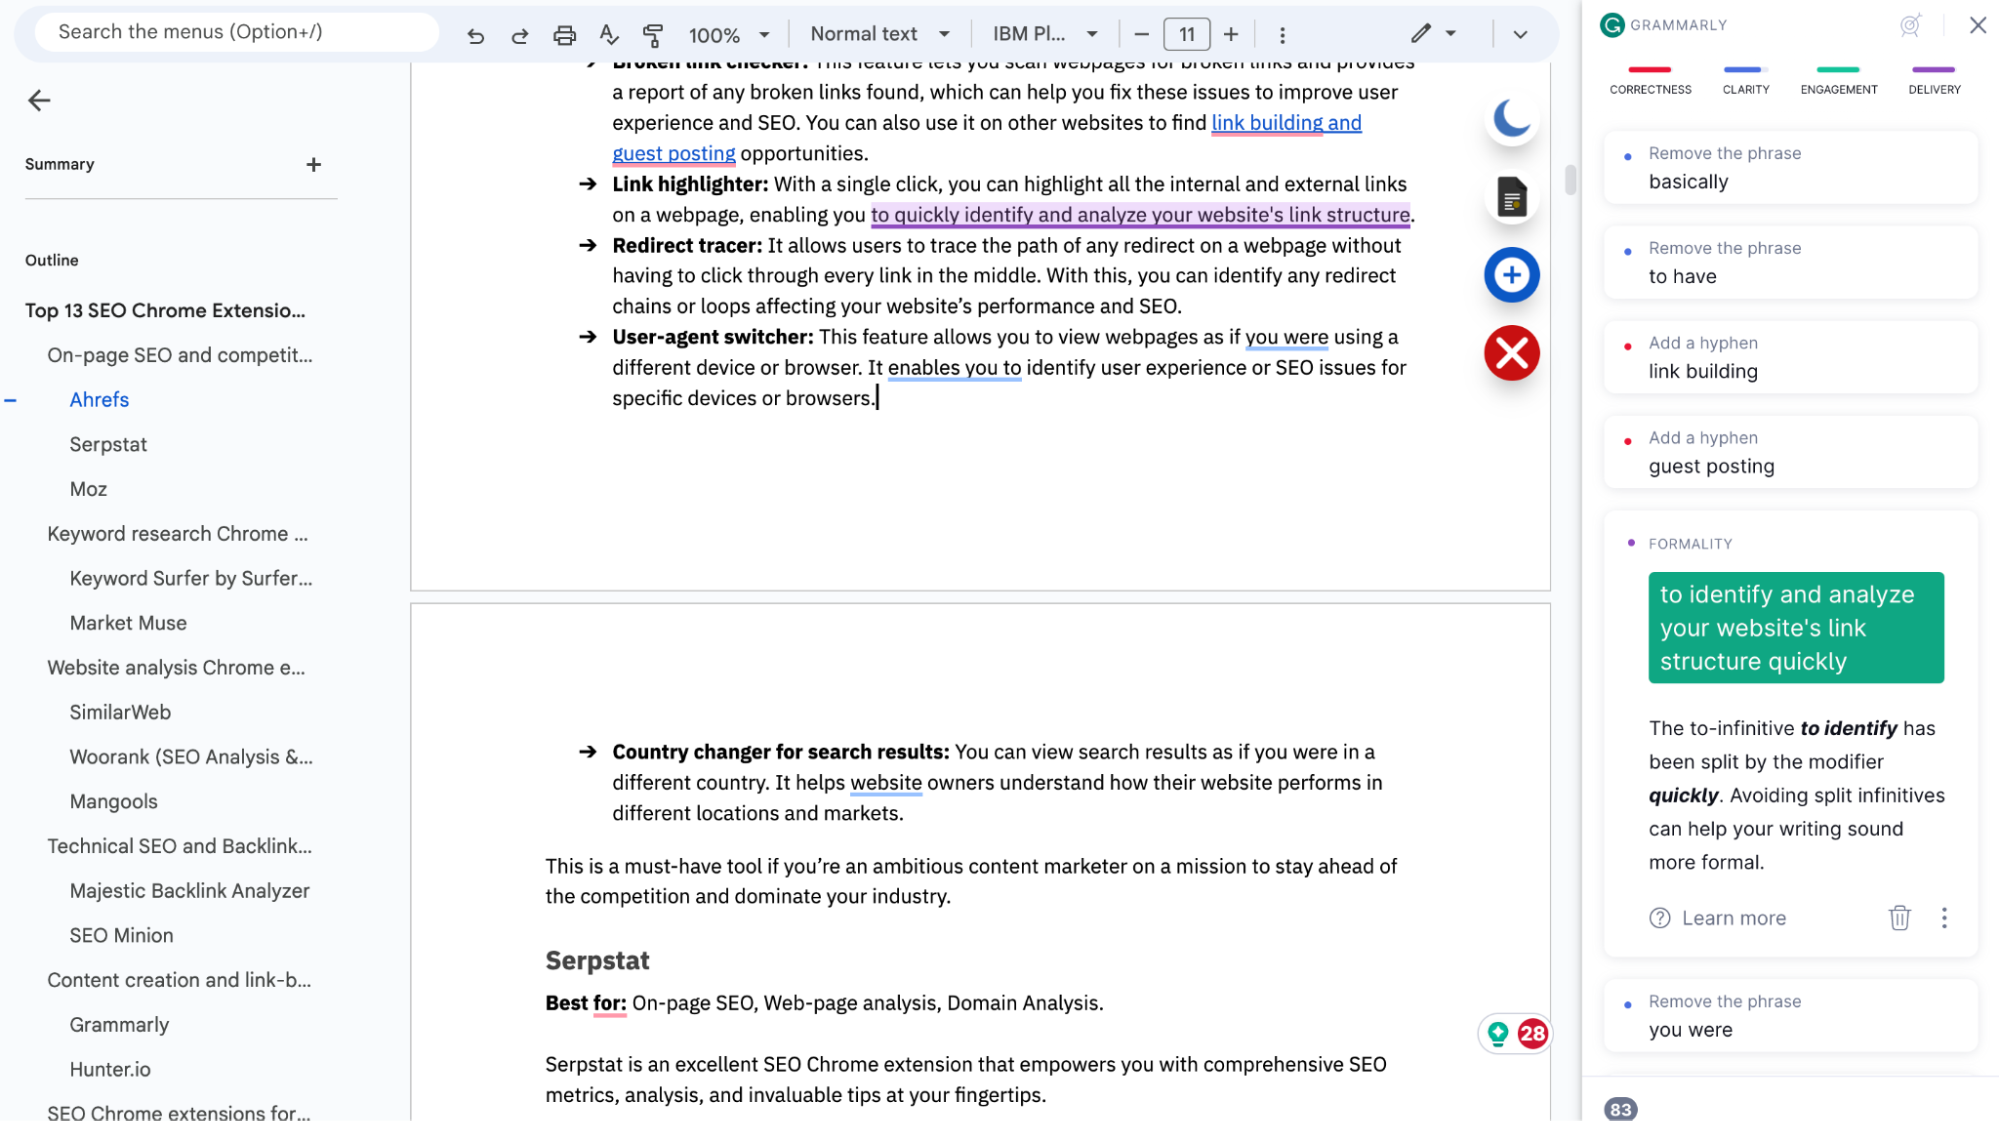Jump to Website analysis Chrome outline heading
Image resolution: width=1999 pixels, height=1121 pixels.
click(x=176, y=668)
